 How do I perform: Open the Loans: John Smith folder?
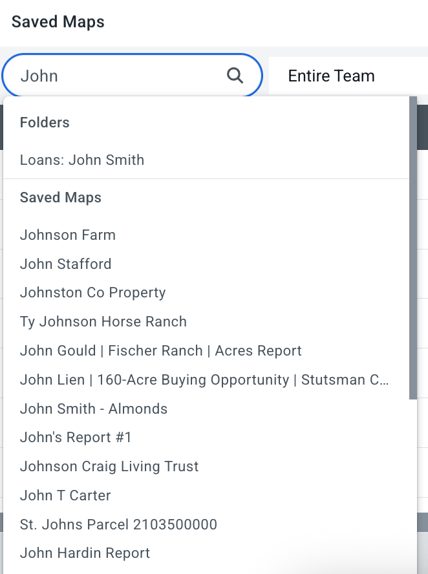click(x=206, y=160)
